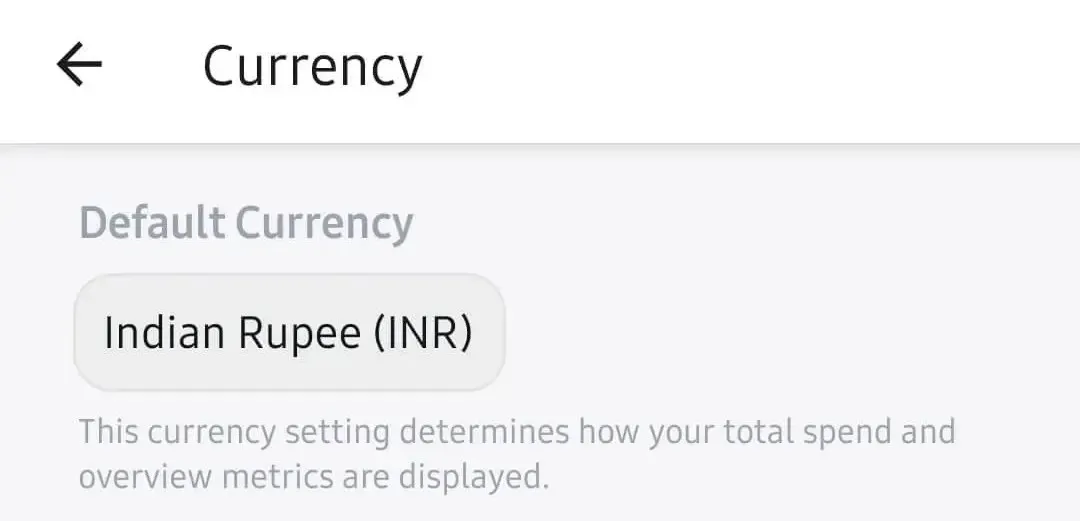Tap the word "Rupee" in the currency field
Viewport: 1080px width, 521px height.
[299, 334]
